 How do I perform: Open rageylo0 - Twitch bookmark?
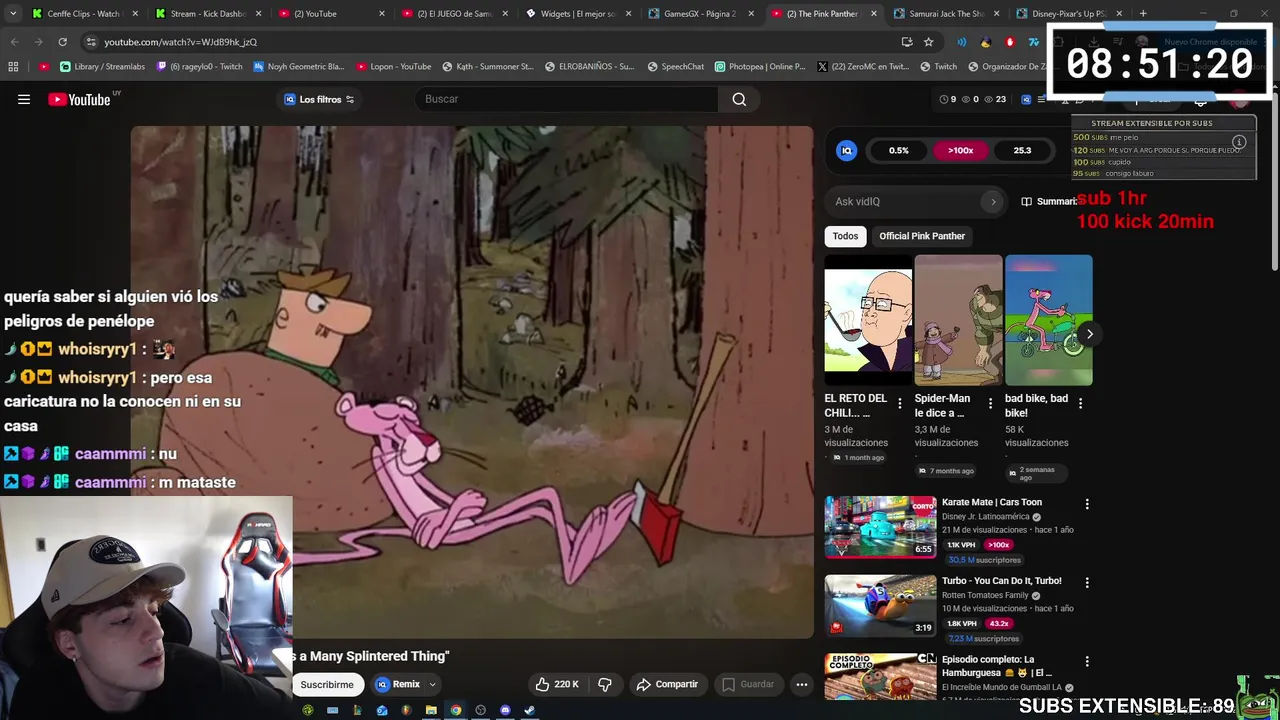pyautogui.click(x=198, y=67)
